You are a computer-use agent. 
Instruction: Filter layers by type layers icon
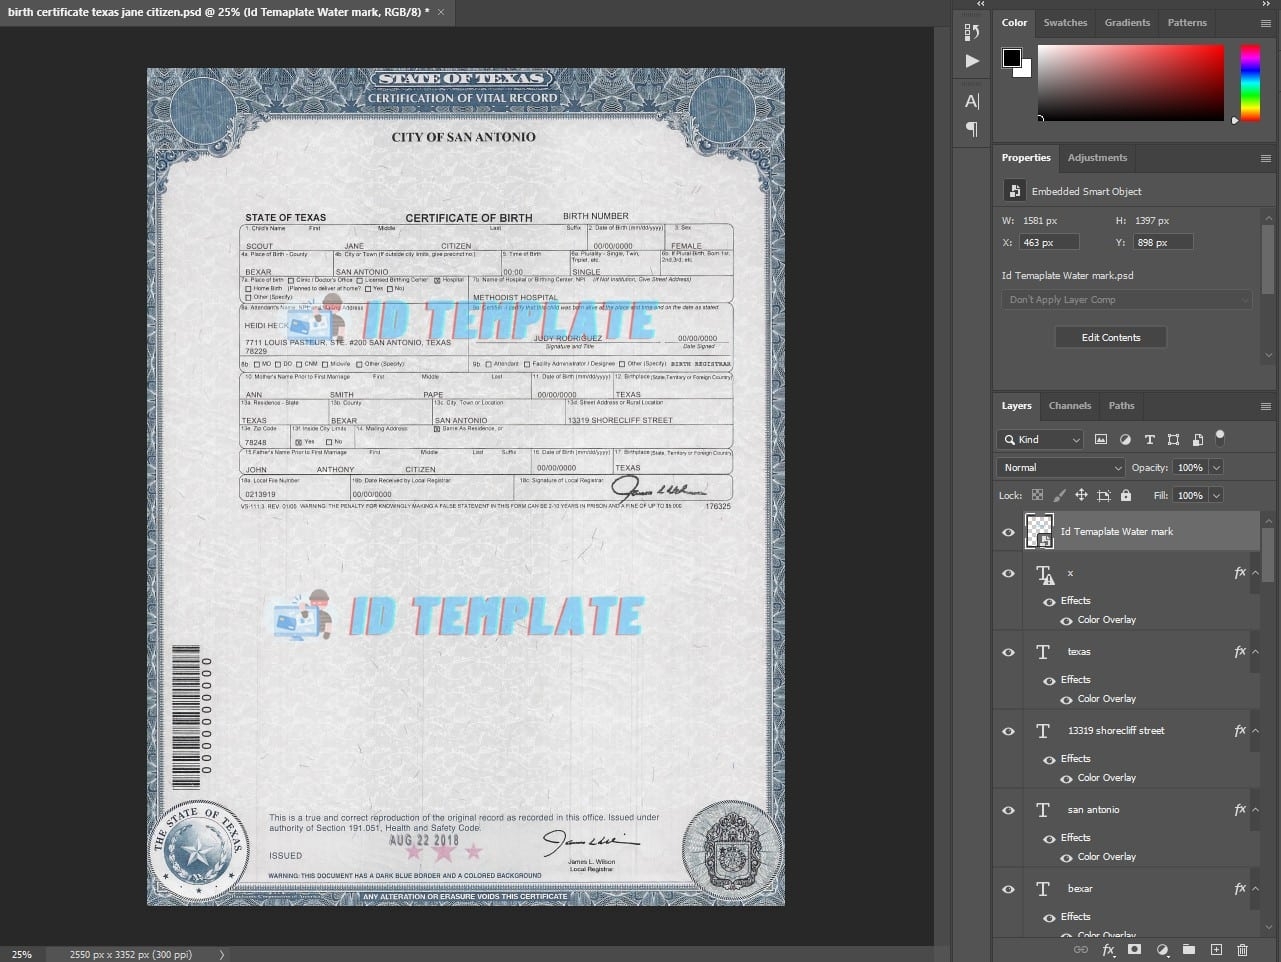pos(1149,439)
